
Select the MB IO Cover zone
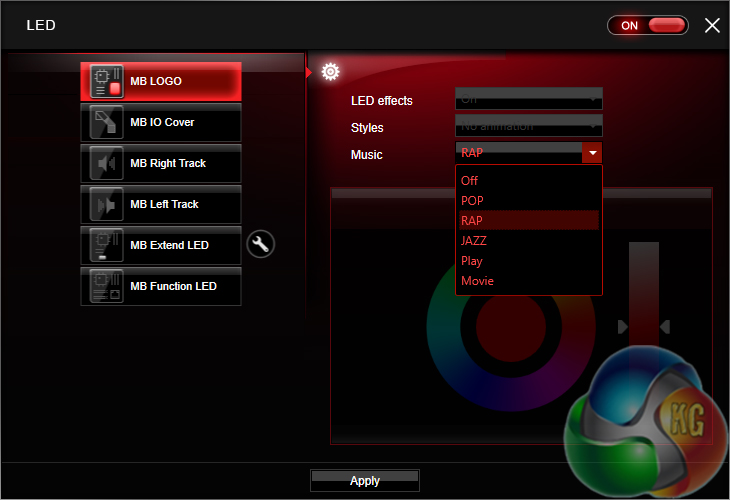pyautogui.click(x=161, y=122)
